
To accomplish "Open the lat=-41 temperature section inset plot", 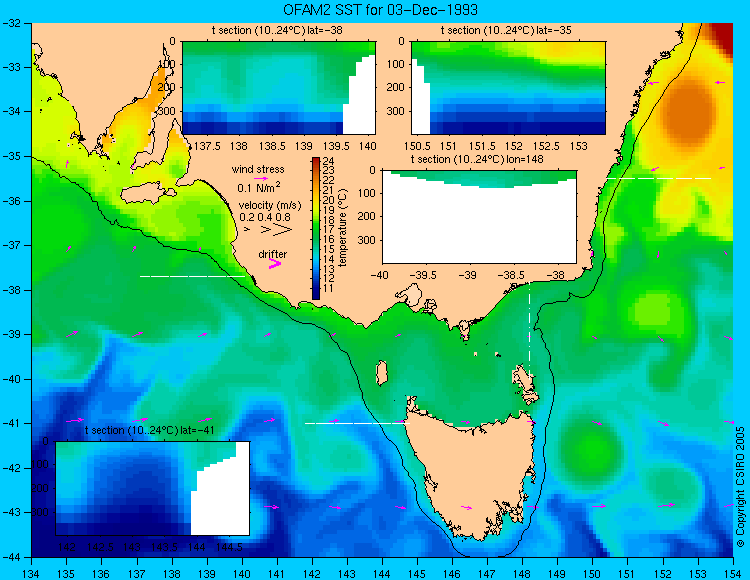I will [x=153, y=488].
